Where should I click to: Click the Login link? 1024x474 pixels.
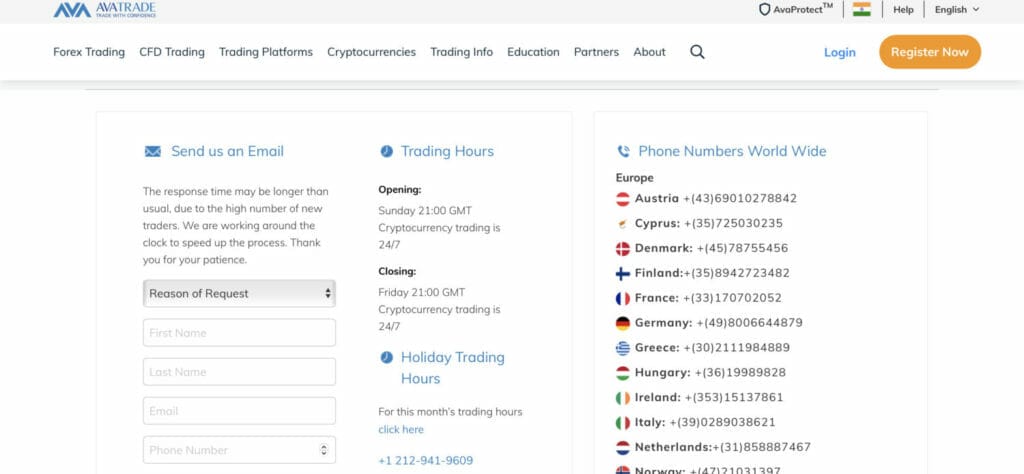tap(840, 52)
